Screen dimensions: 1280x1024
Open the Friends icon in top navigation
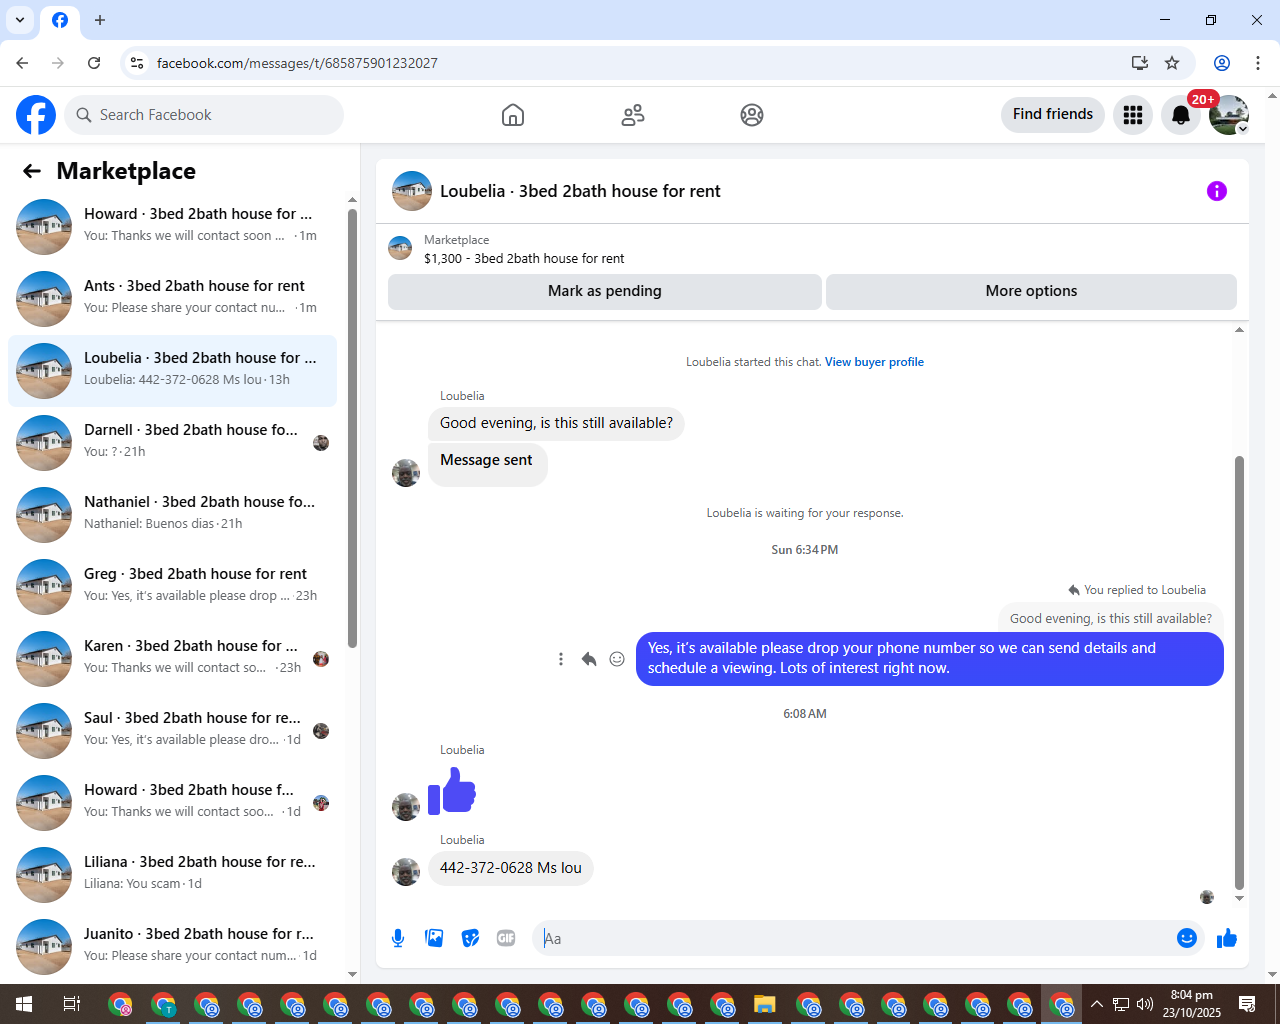(x=633, y=115)
